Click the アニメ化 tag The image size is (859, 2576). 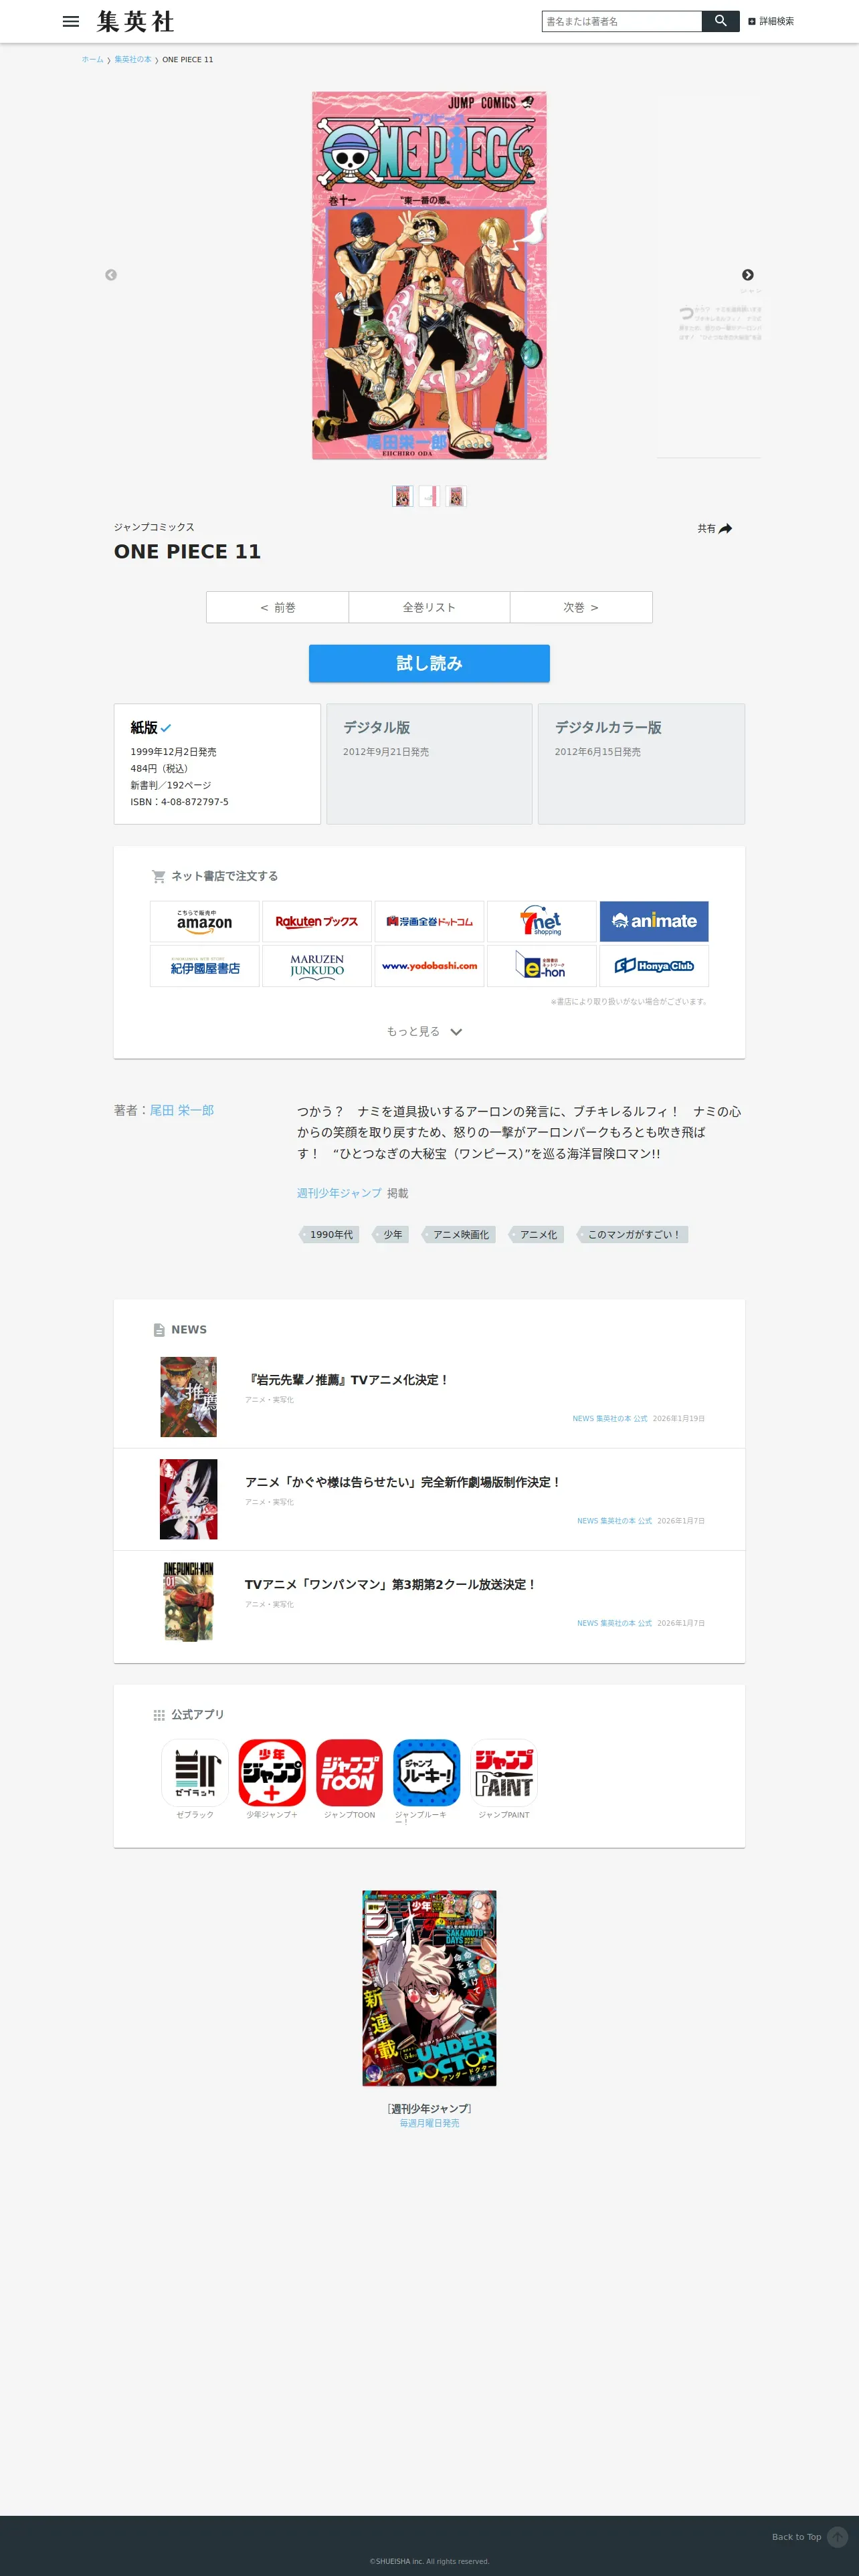pos(537,1235)
